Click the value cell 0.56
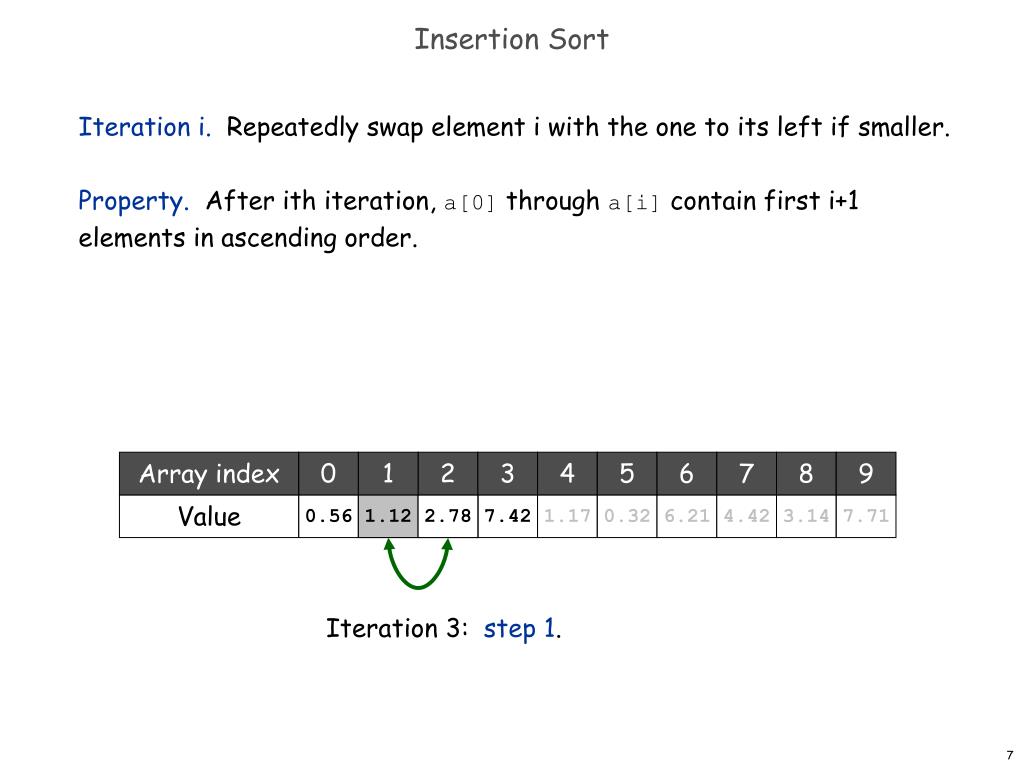This screenshot has width=1024, height=768. click(328, 516)
